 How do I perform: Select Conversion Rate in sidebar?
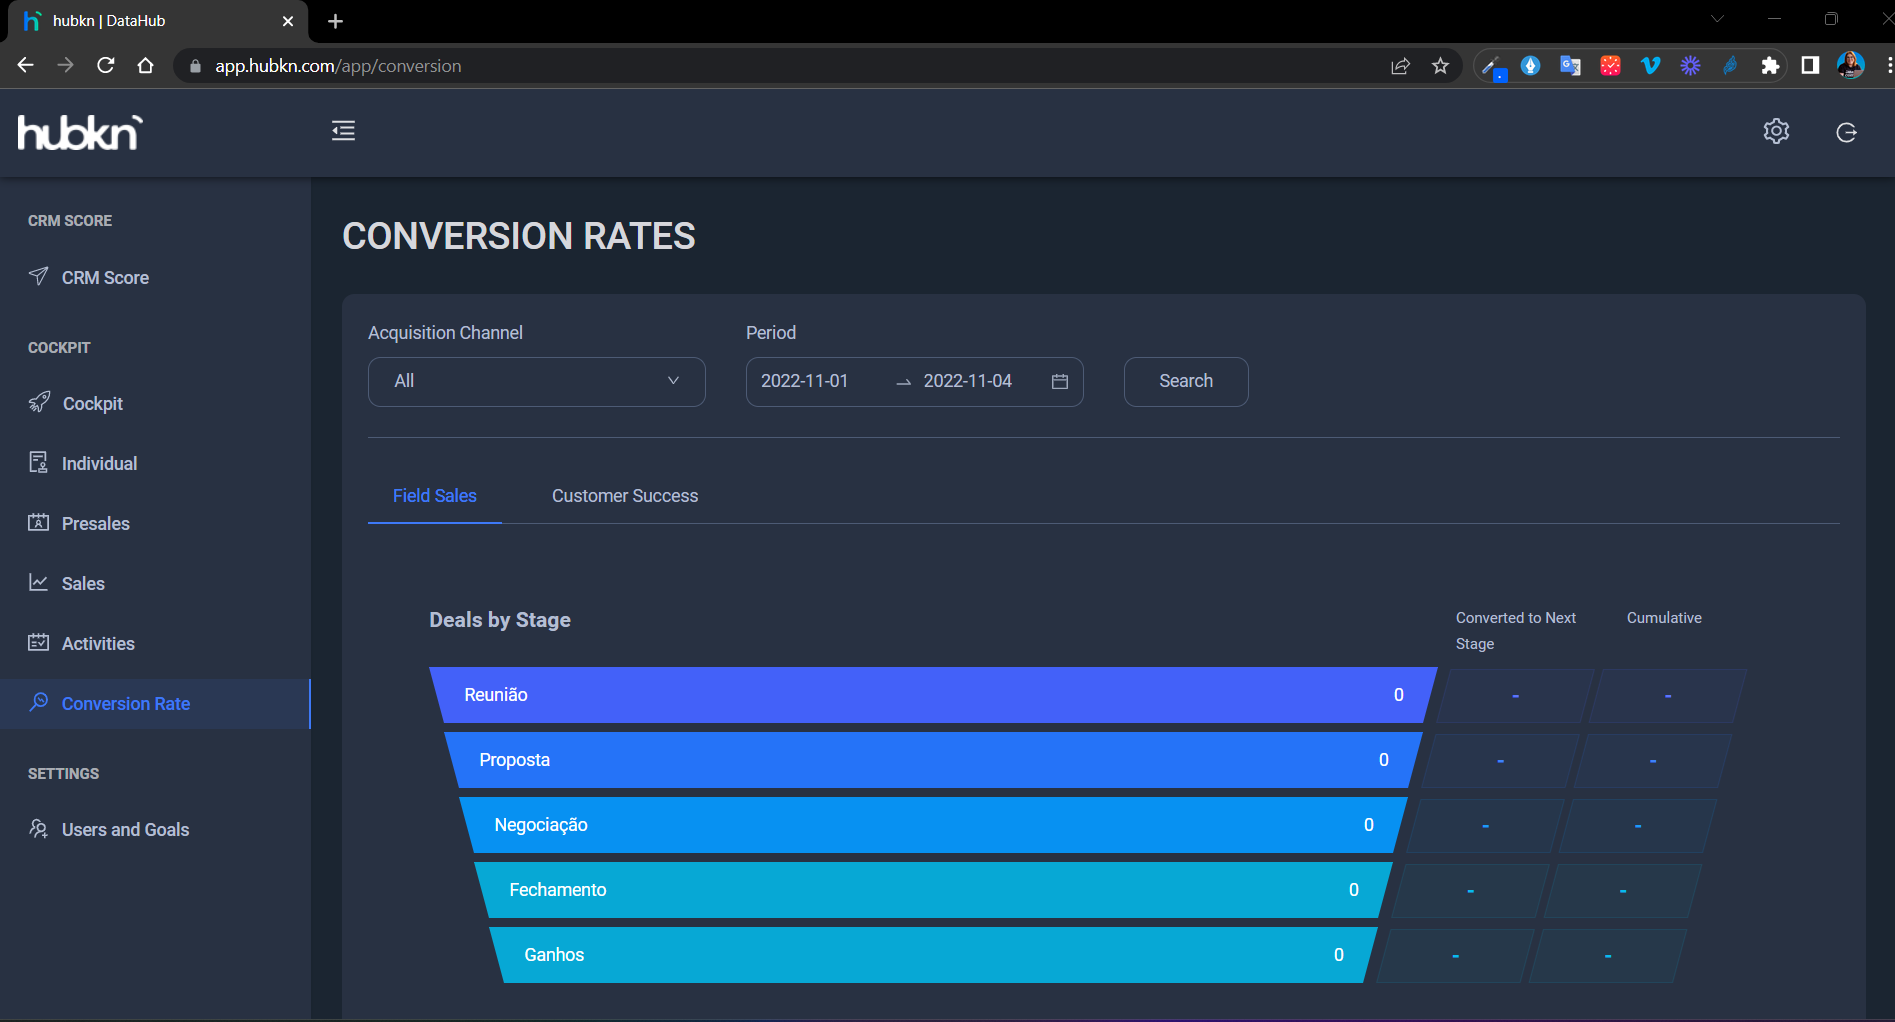coord(155,704)
